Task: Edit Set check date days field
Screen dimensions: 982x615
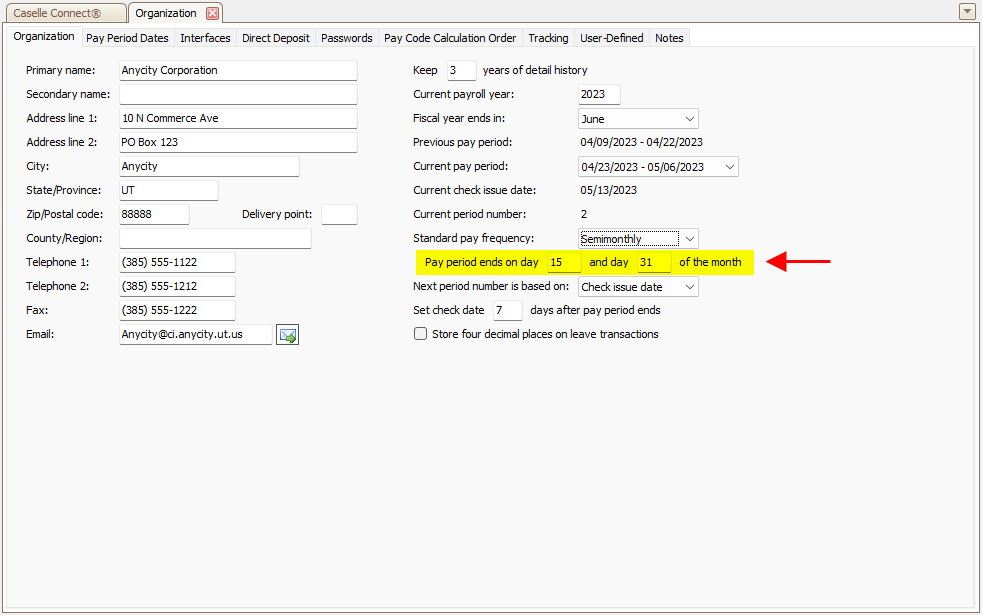Action: point(508,310)
